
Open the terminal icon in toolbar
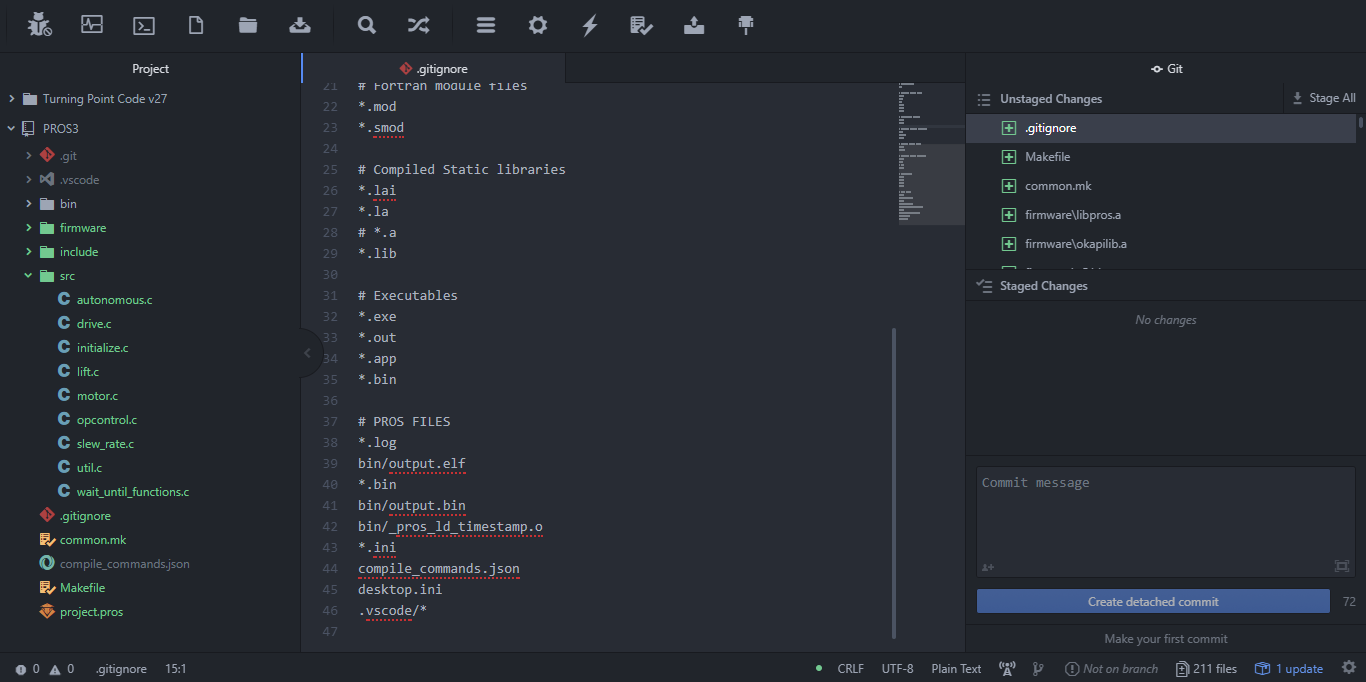tap(144, 25)
